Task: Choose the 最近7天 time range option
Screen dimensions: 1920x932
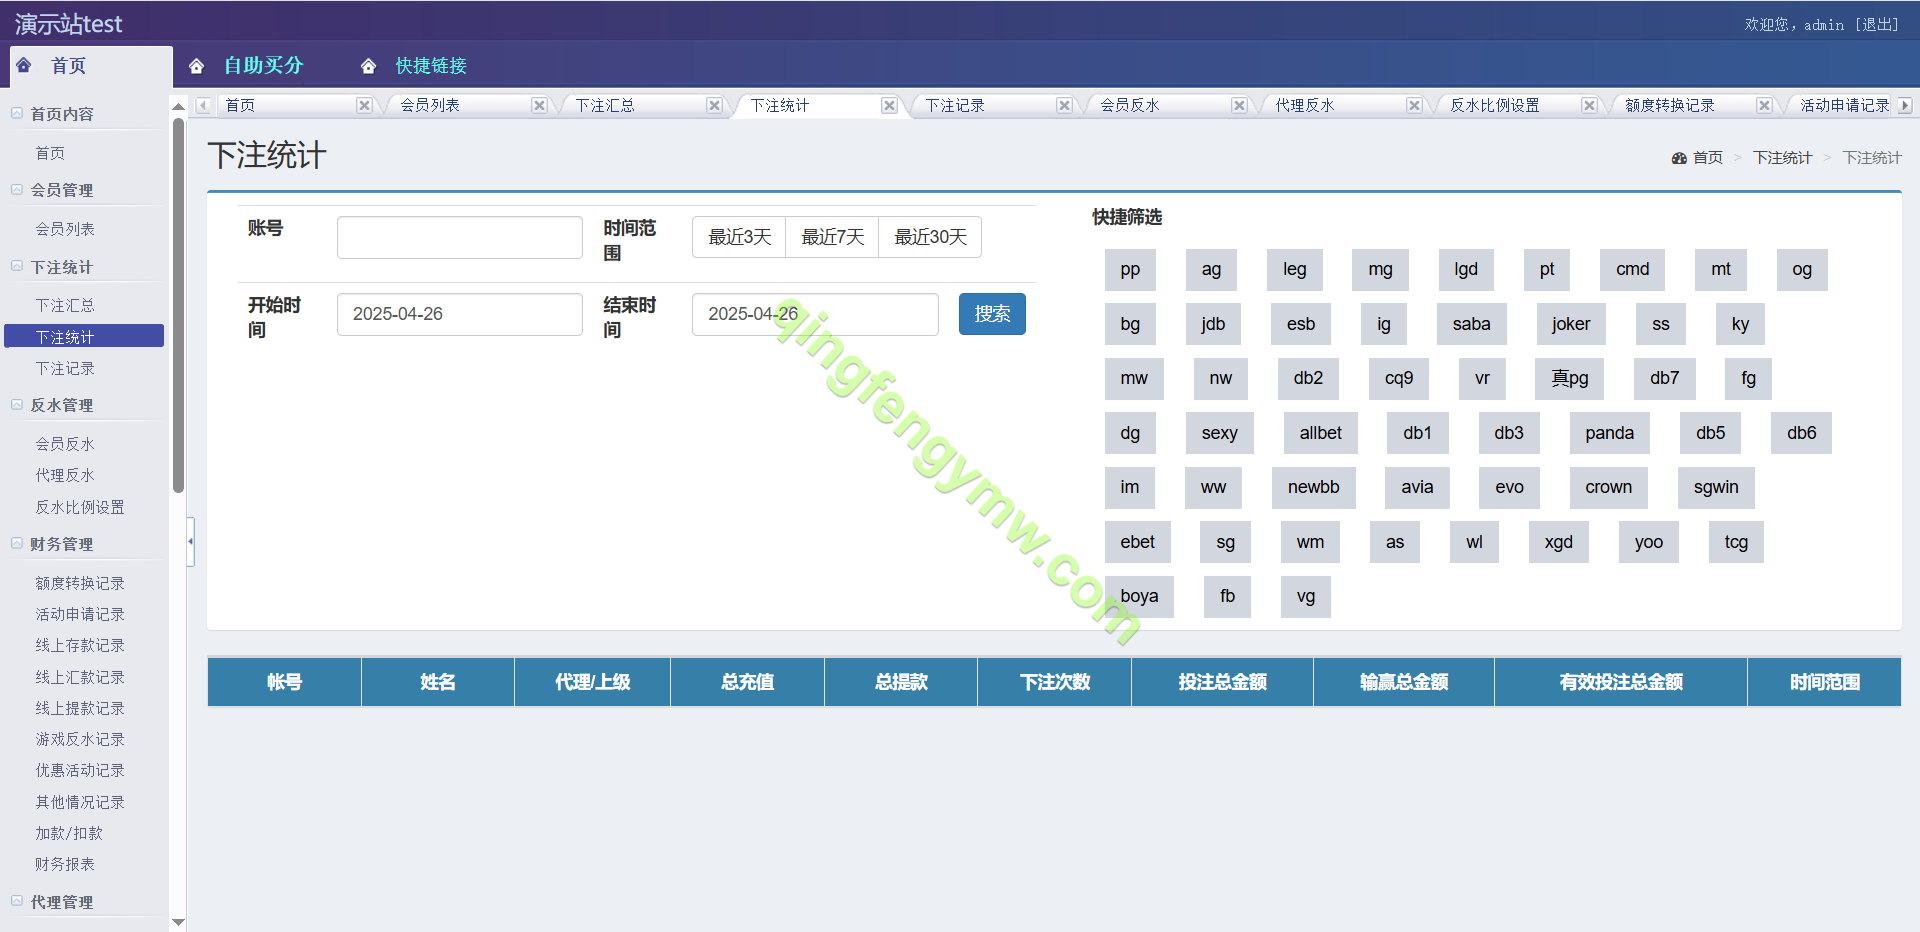Action: click(x=832, y=237)
